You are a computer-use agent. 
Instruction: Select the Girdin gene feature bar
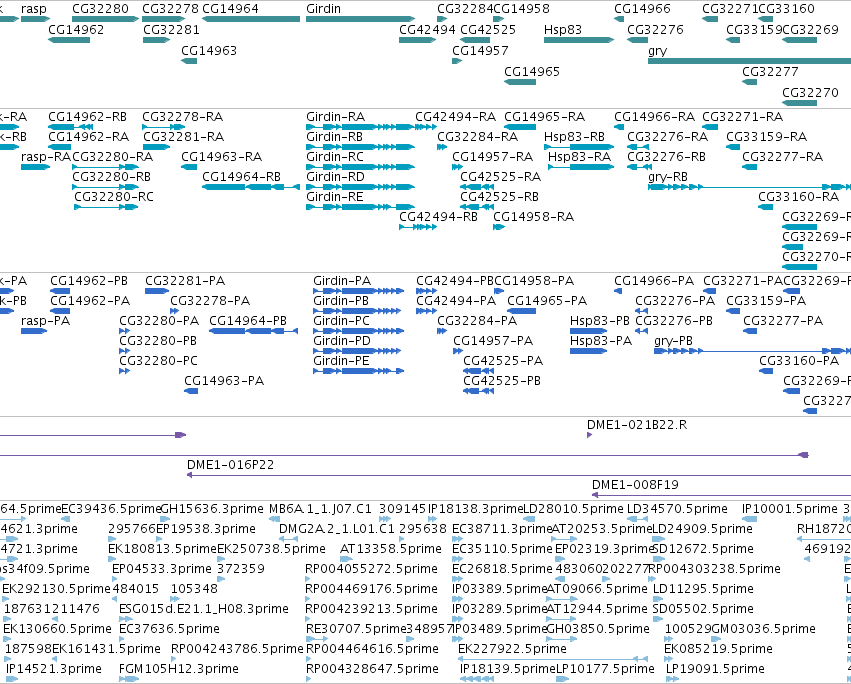360,19
